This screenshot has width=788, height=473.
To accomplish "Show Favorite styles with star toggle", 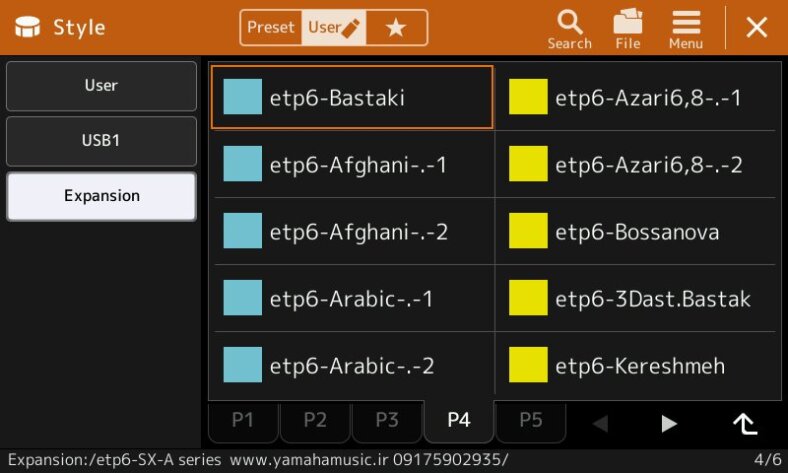I will [x=396, y=28].
